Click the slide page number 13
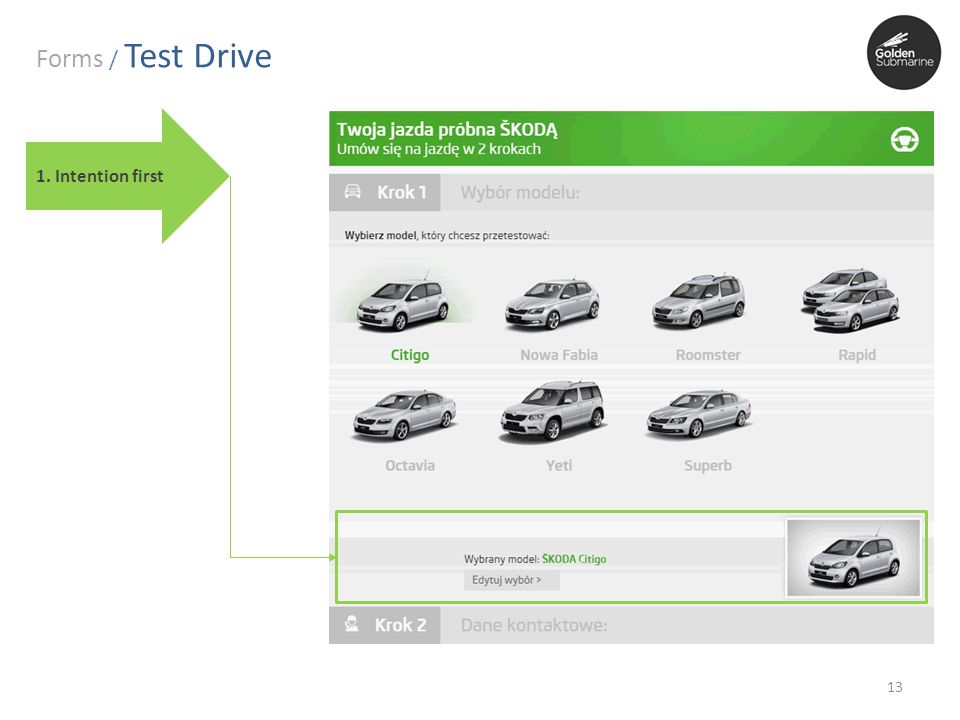 (894, 687)
